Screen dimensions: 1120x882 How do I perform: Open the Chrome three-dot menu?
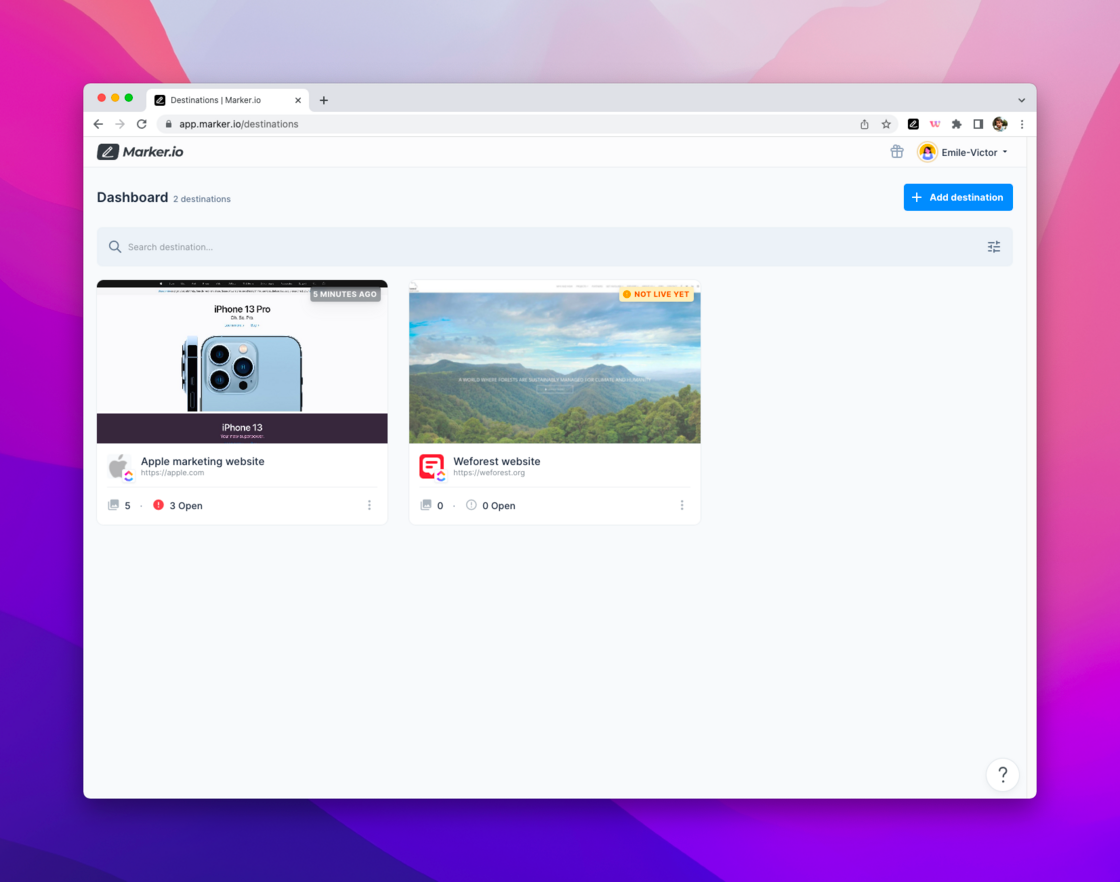point(1022,124)
